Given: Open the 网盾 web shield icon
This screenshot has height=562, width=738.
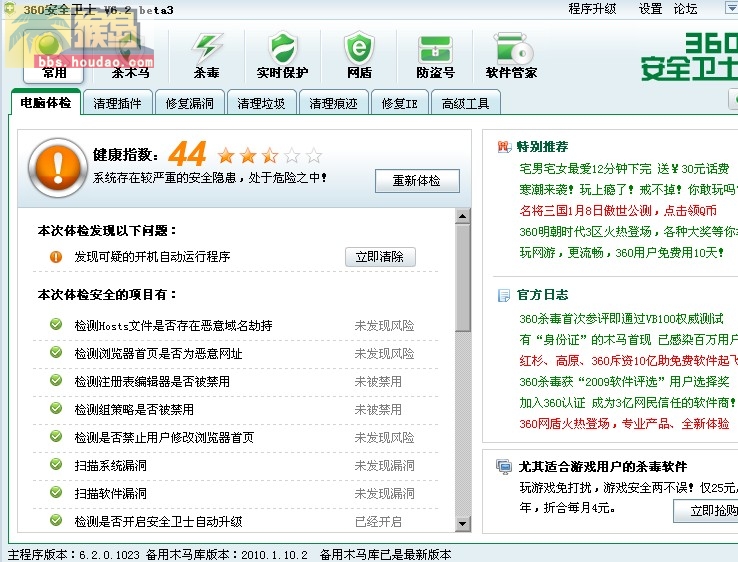Looking at the screenshot, I should tap(359, 56).
